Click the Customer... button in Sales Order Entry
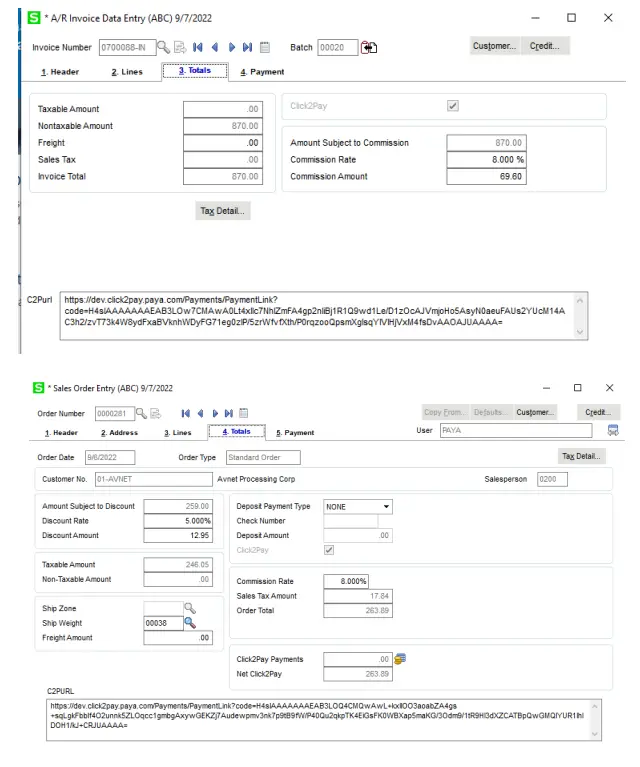 pyautogui.click(x=535, y=412)
